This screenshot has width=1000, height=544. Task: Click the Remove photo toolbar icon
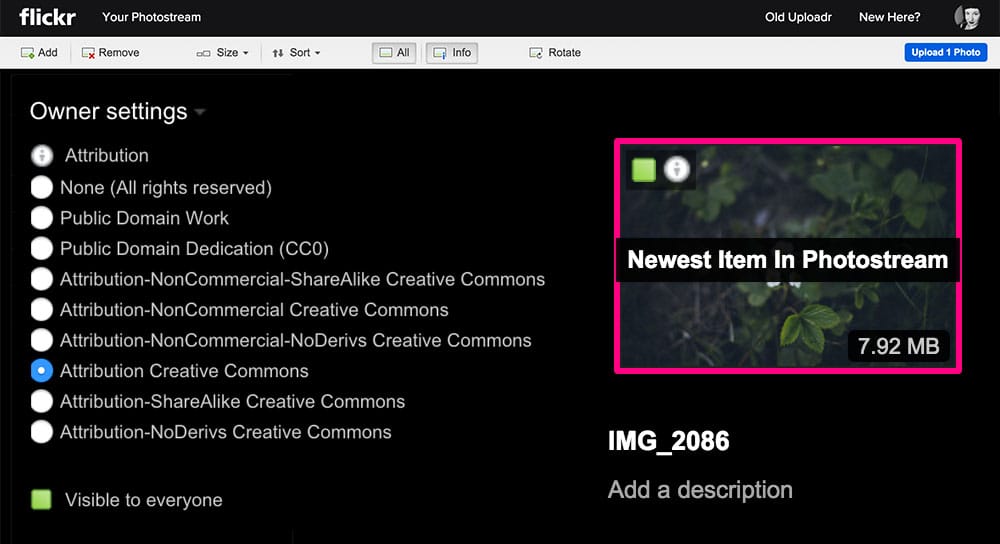(x=88, y=53)
